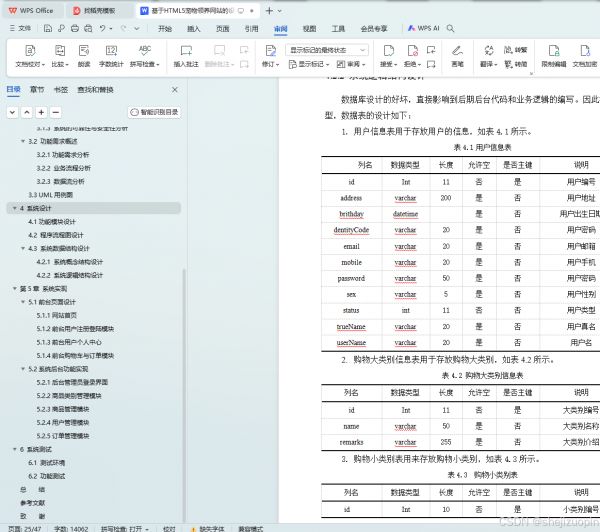Viewport: 600px width, 532px height.
Task: Collapse the 第5章 系统实现 node
Action: pyautogui.click(x=15, y=289)
